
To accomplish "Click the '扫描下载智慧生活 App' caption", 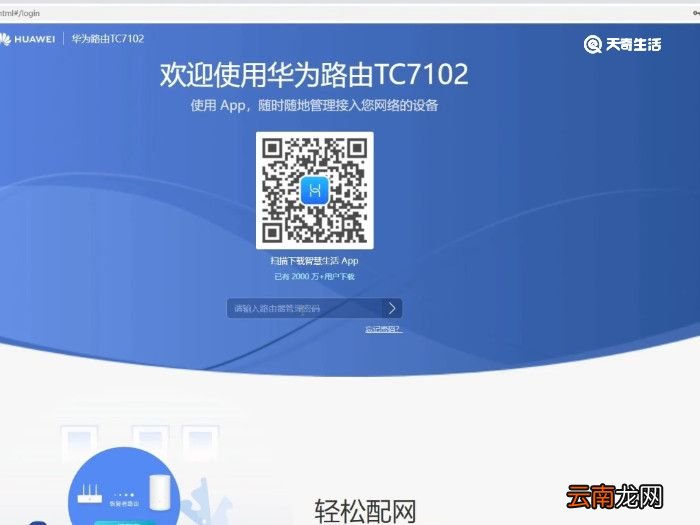I will 314,261.
